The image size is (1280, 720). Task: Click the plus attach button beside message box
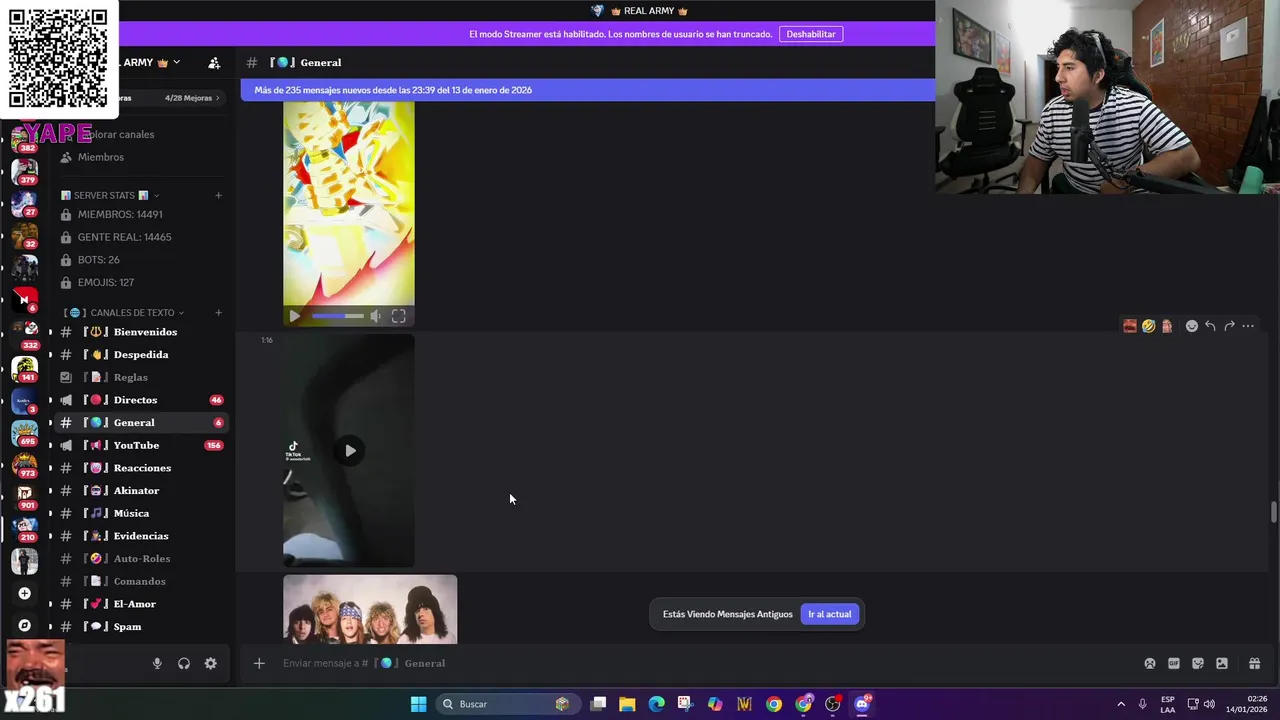click(259, 663)
